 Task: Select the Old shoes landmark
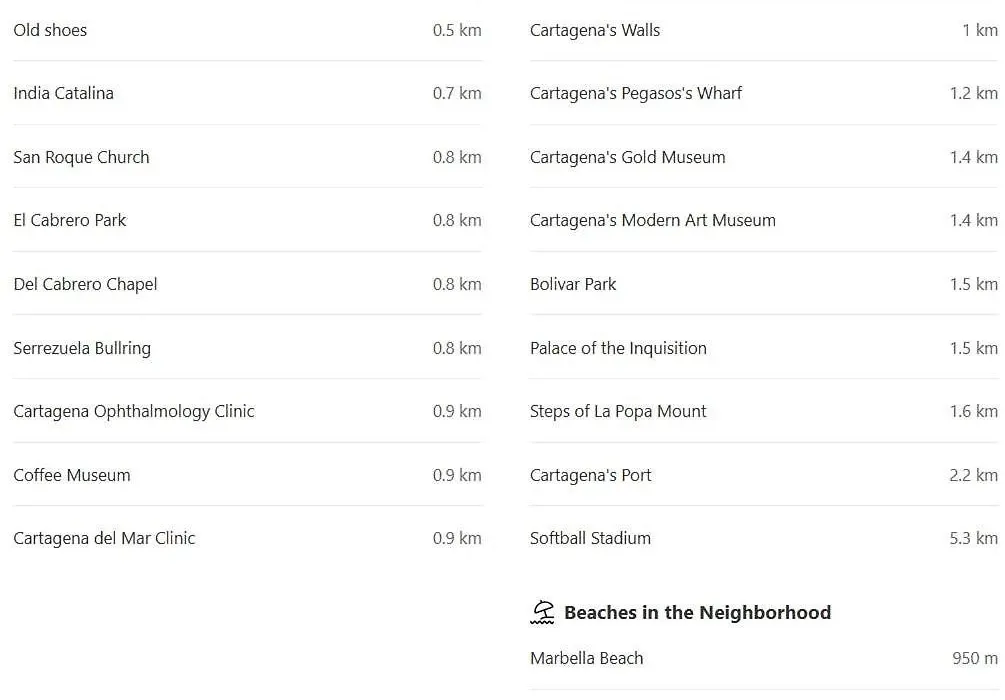tap(247, 30)
